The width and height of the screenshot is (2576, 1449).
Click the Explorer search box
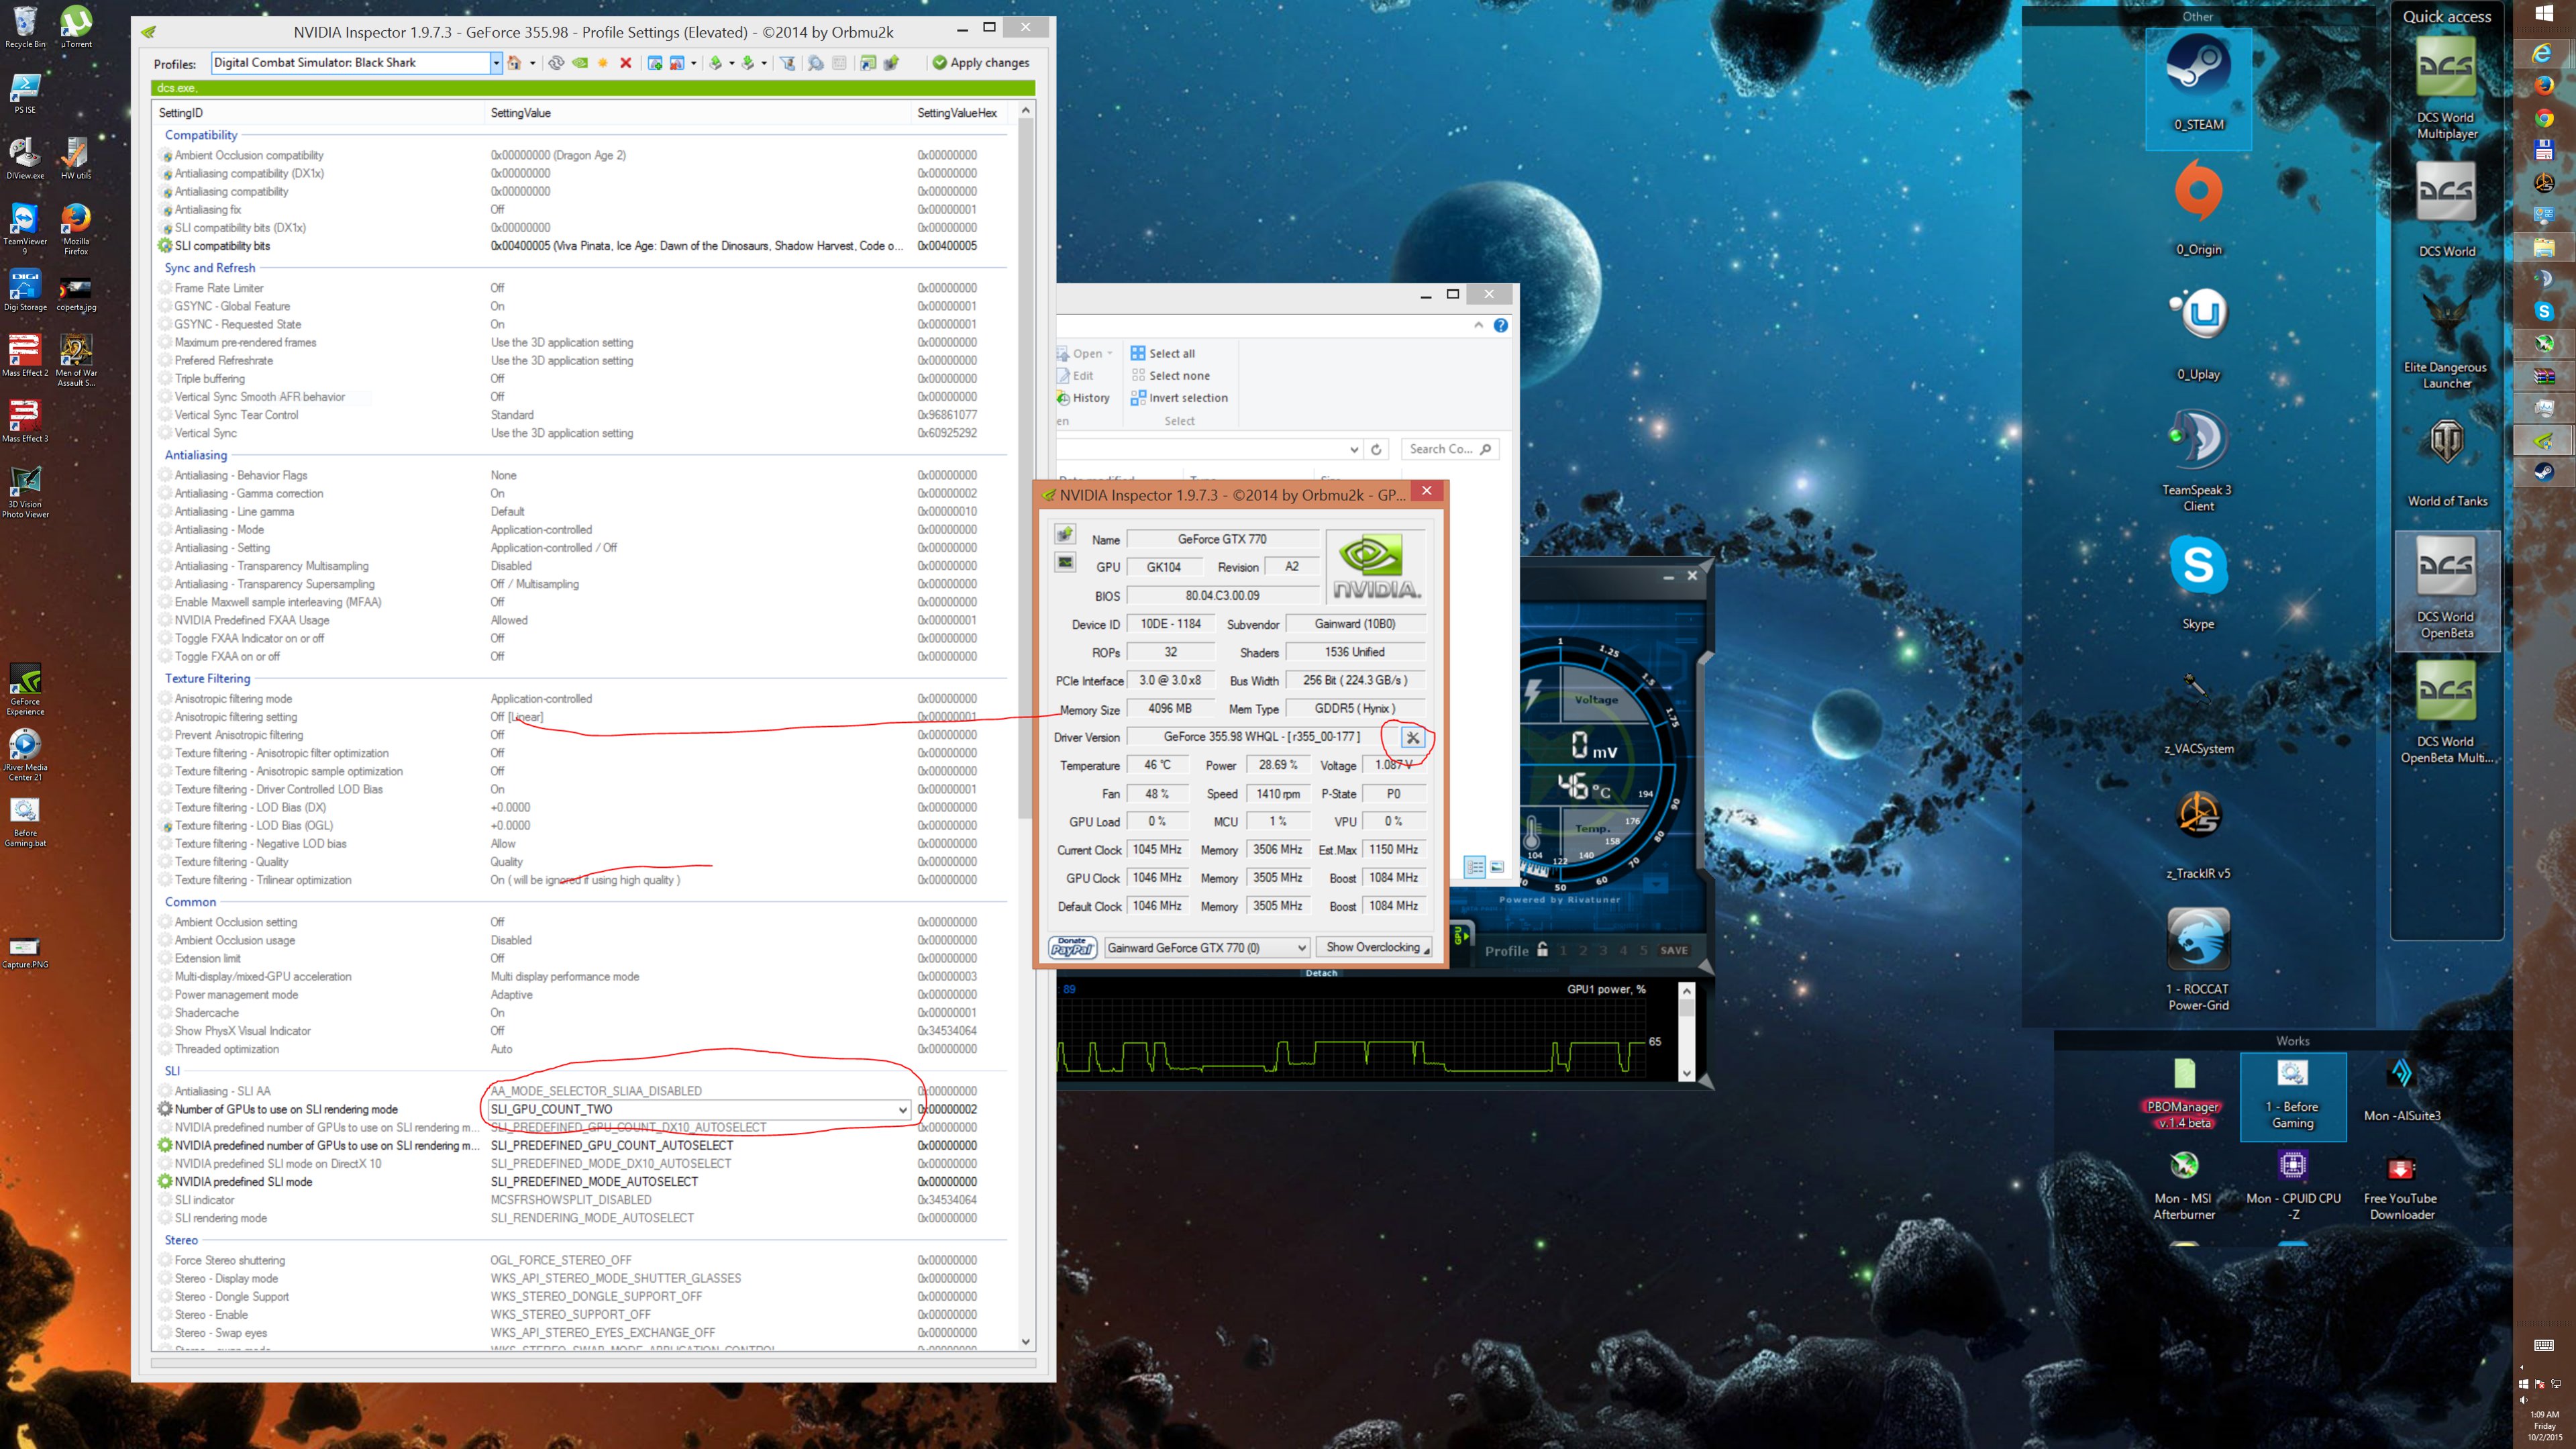point(1449,450)
